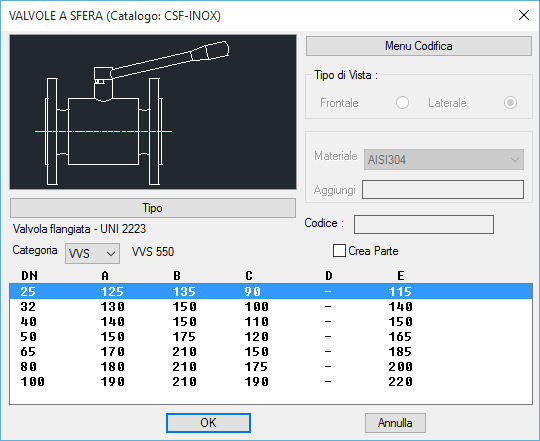Open the Menu Codifica button
Image resolution: width=540 pixels, height=441 pixels.
(x=418, y=46)
